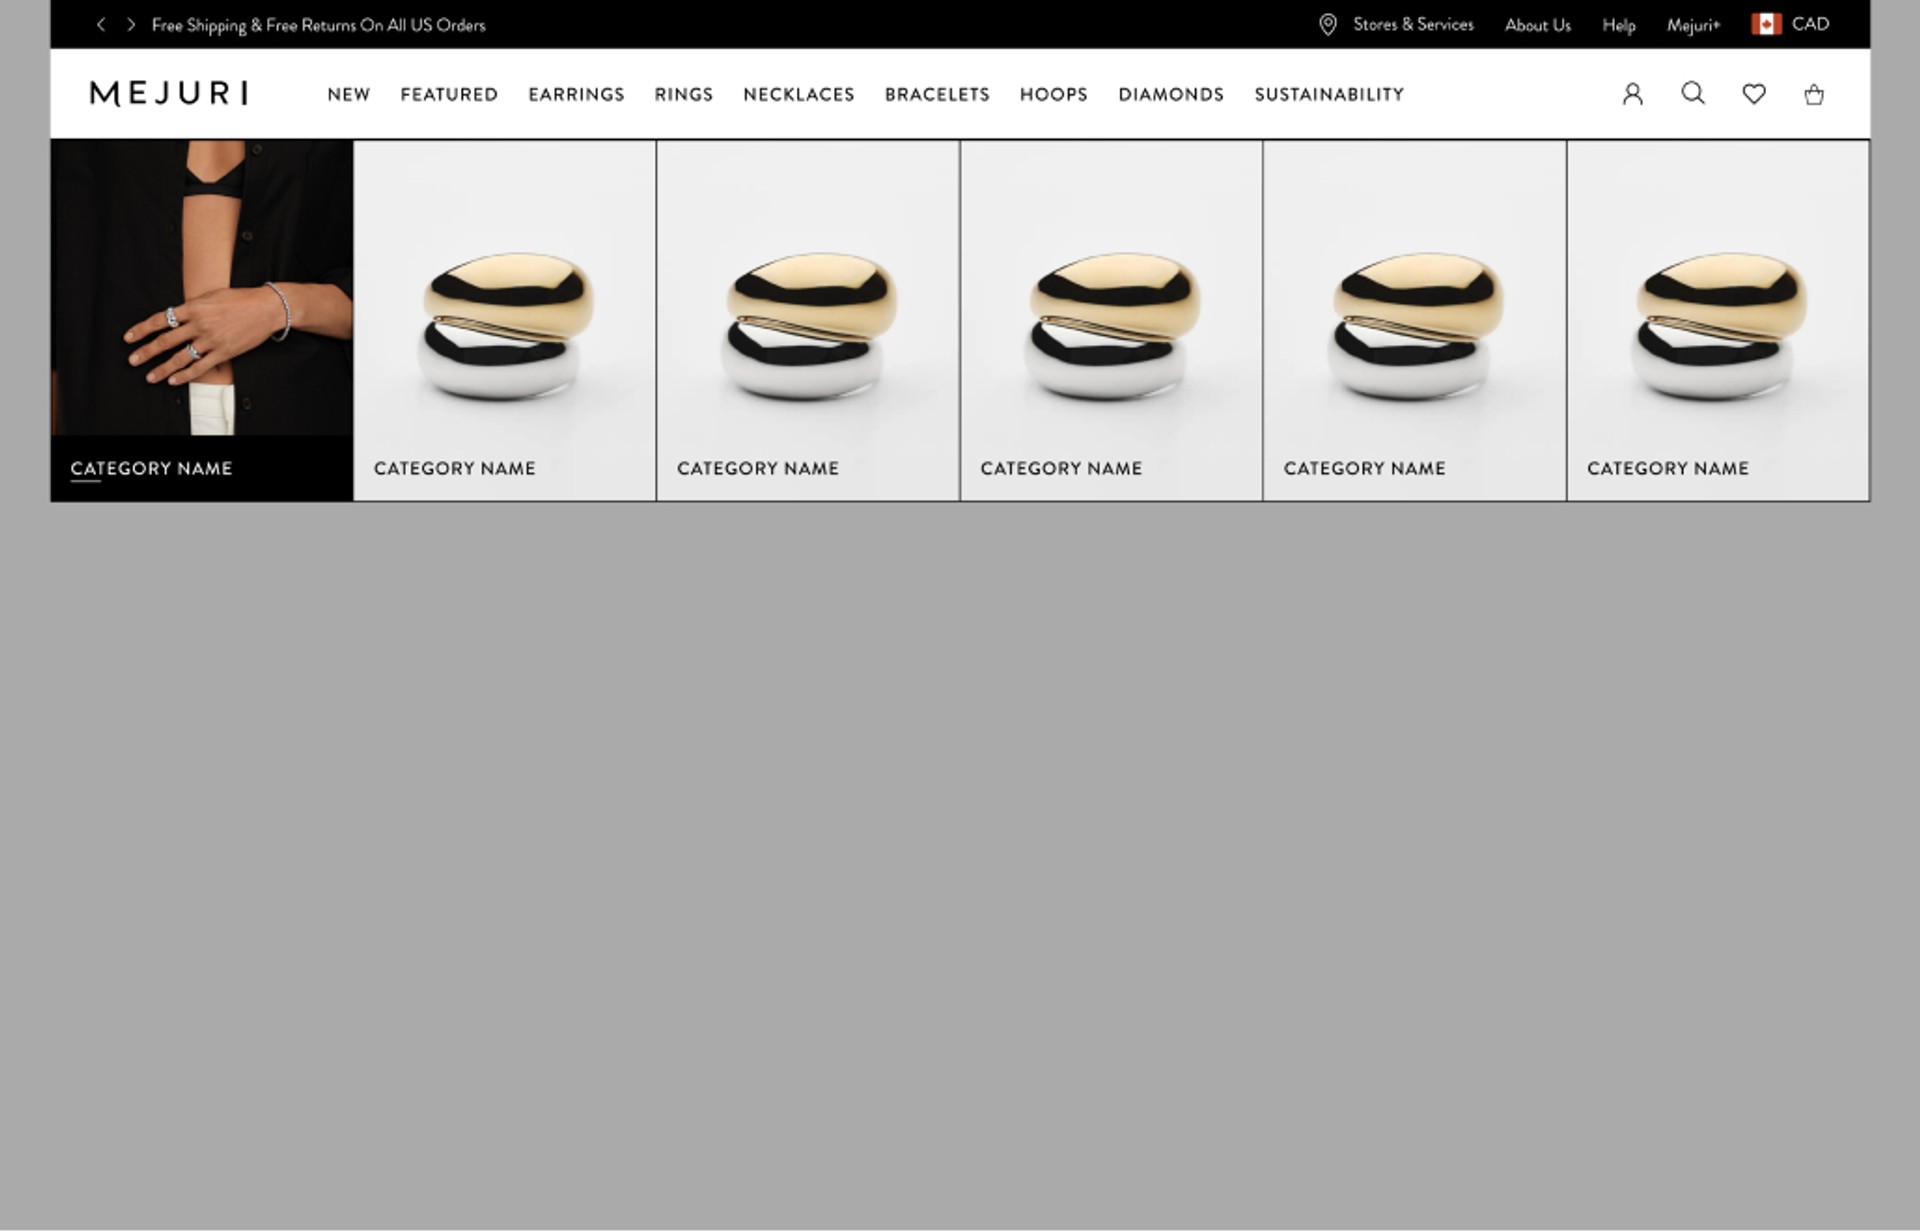Show the previous announcement with left arrow
Image resolution: width=1920 pixels, height=1231 pixels.
[101, 24]
